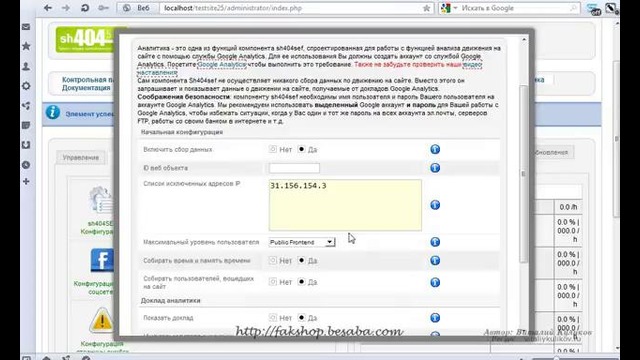Open the Facebook social config icon
The height and width of the screenshot is (360, 640).
102,260
